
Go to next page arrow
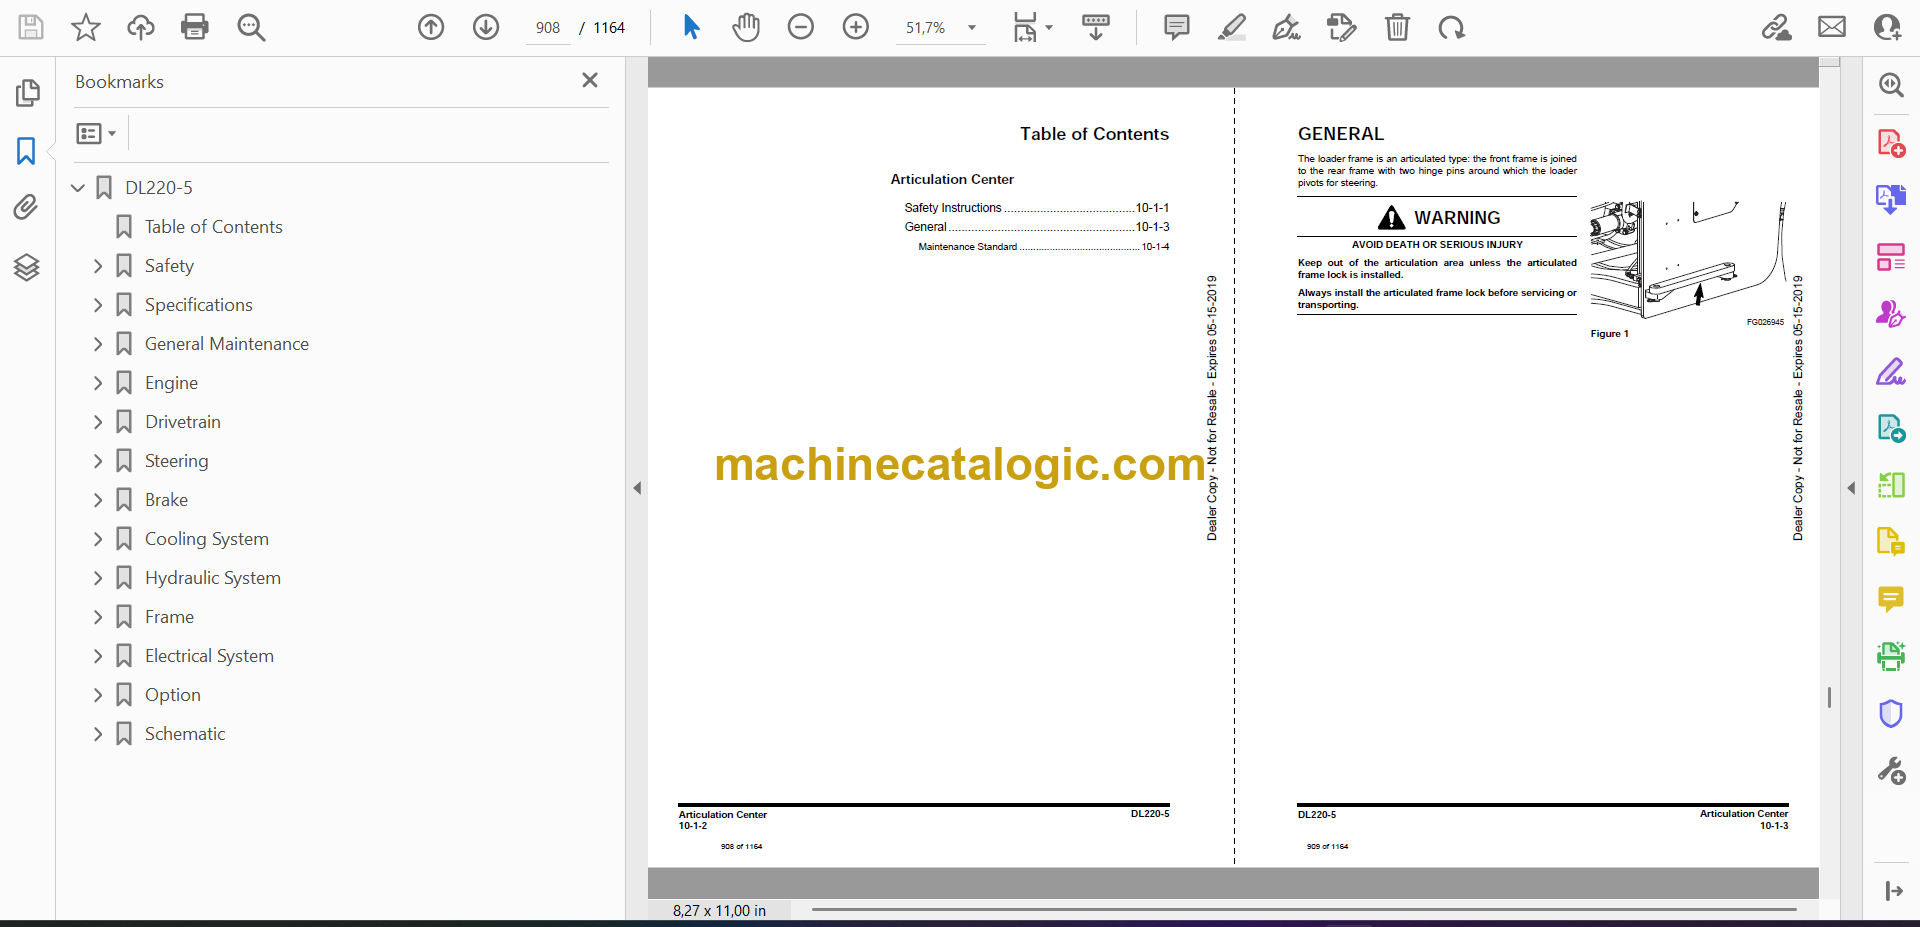(486, 27)
